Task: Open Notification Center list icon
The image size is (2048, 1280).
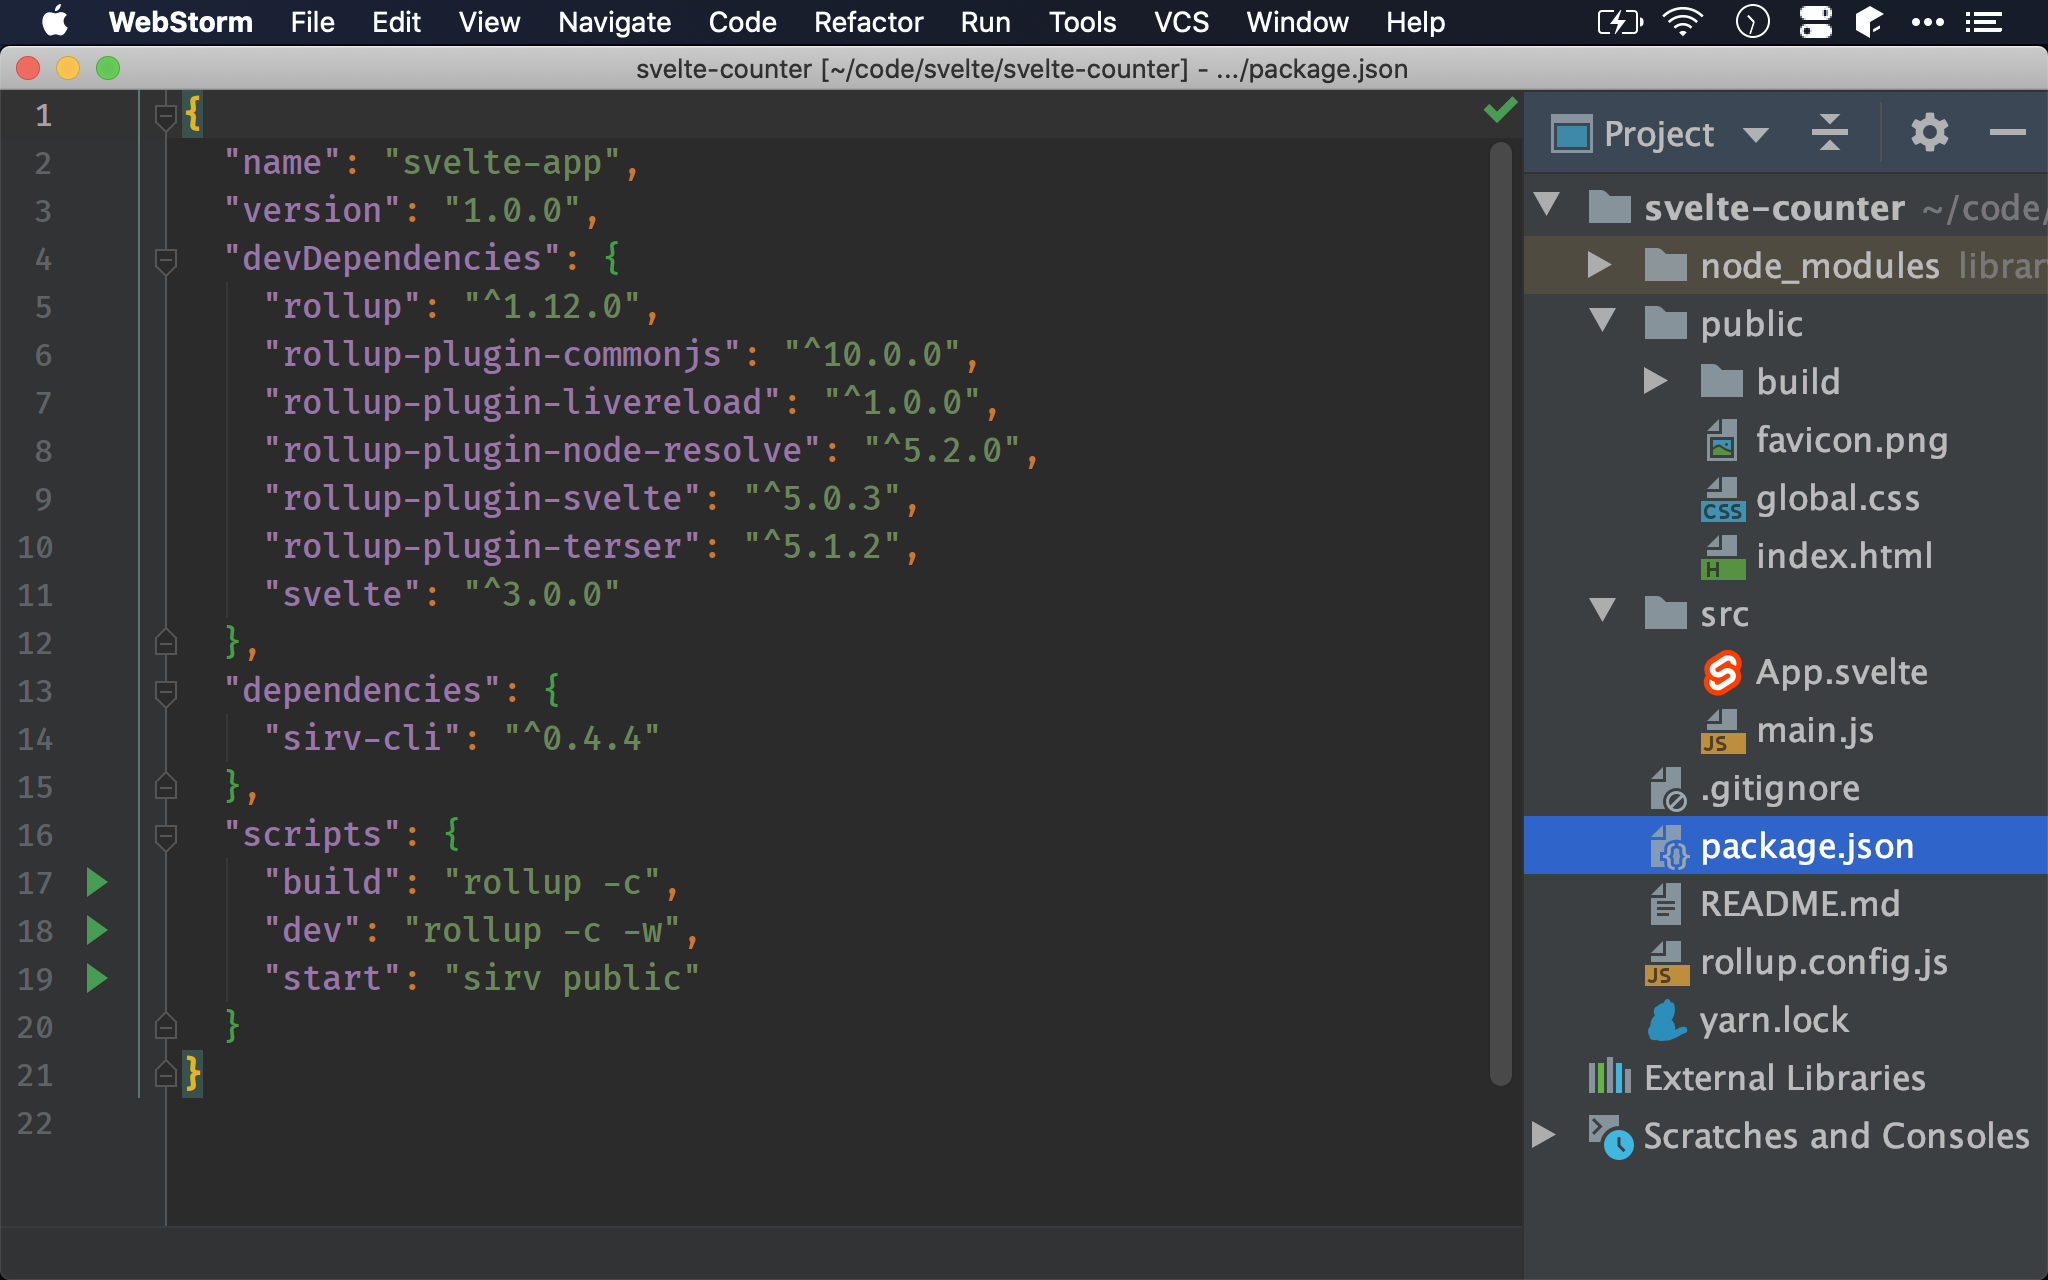Action: pyautogui.click(x=1984, y=21)
